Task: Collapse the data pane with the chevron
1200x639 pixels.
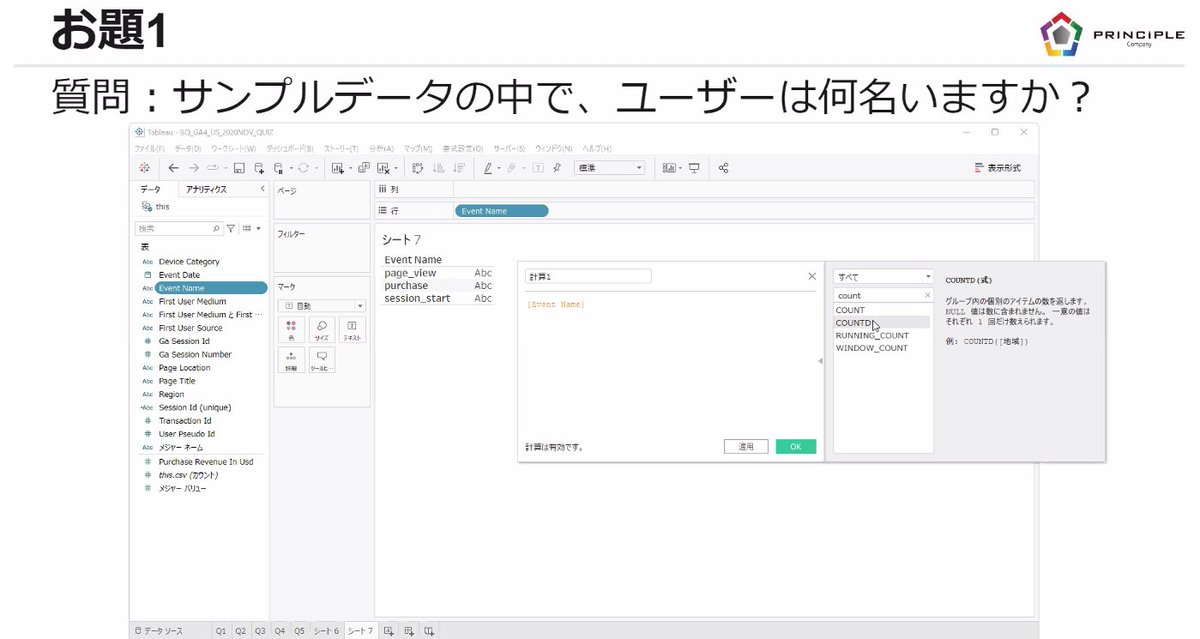Action: tap(262, 188)
